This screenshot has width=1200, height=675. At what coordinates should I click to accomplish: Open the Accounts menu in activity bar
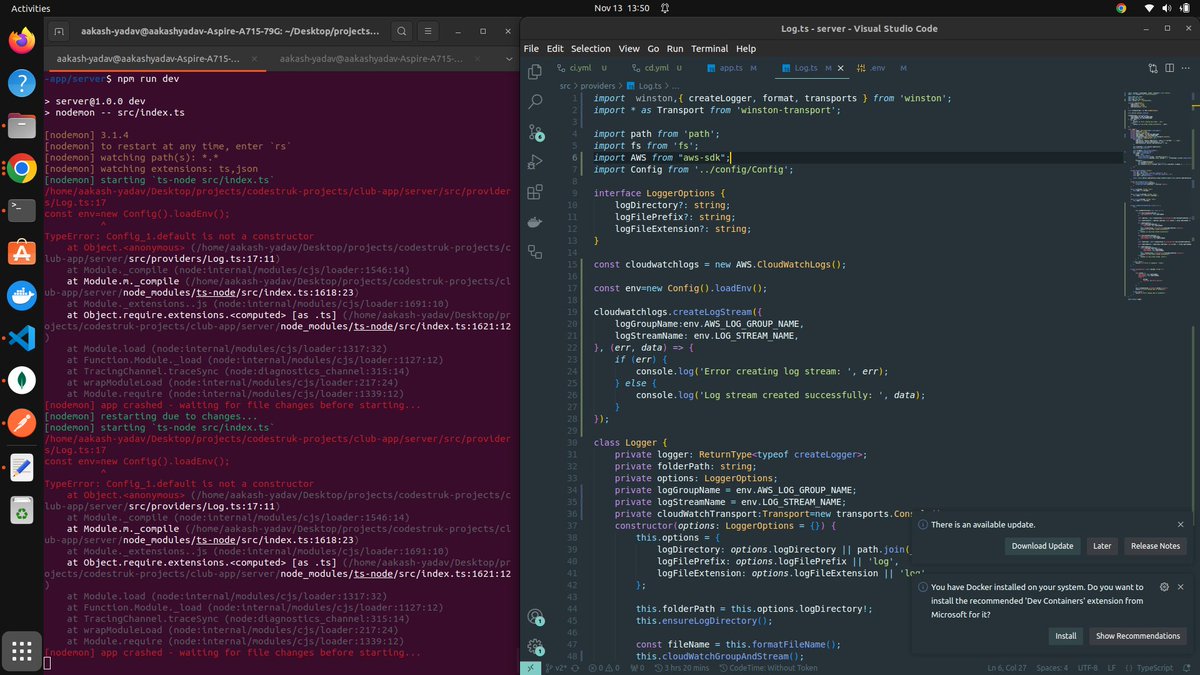coord(535,617)
